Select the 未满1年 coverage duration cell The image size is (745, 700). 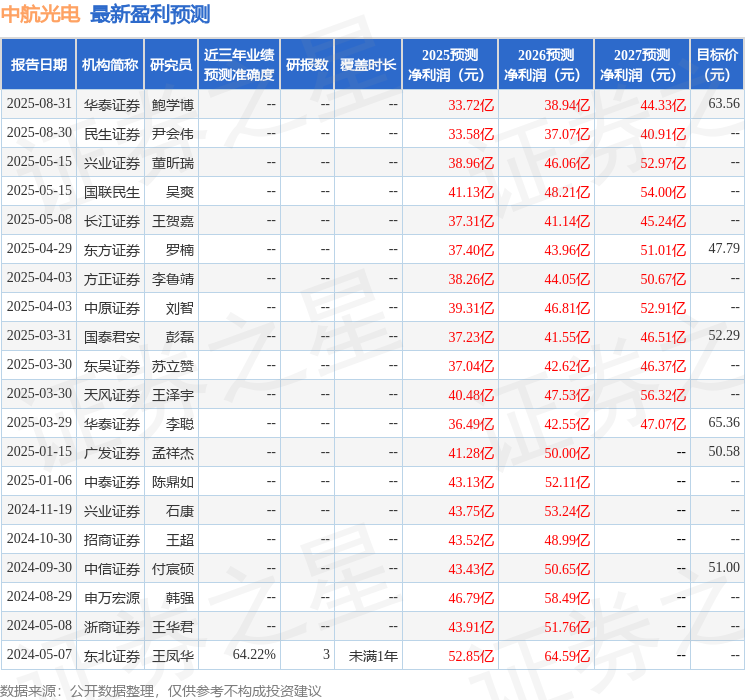click(x=373, y=656)
